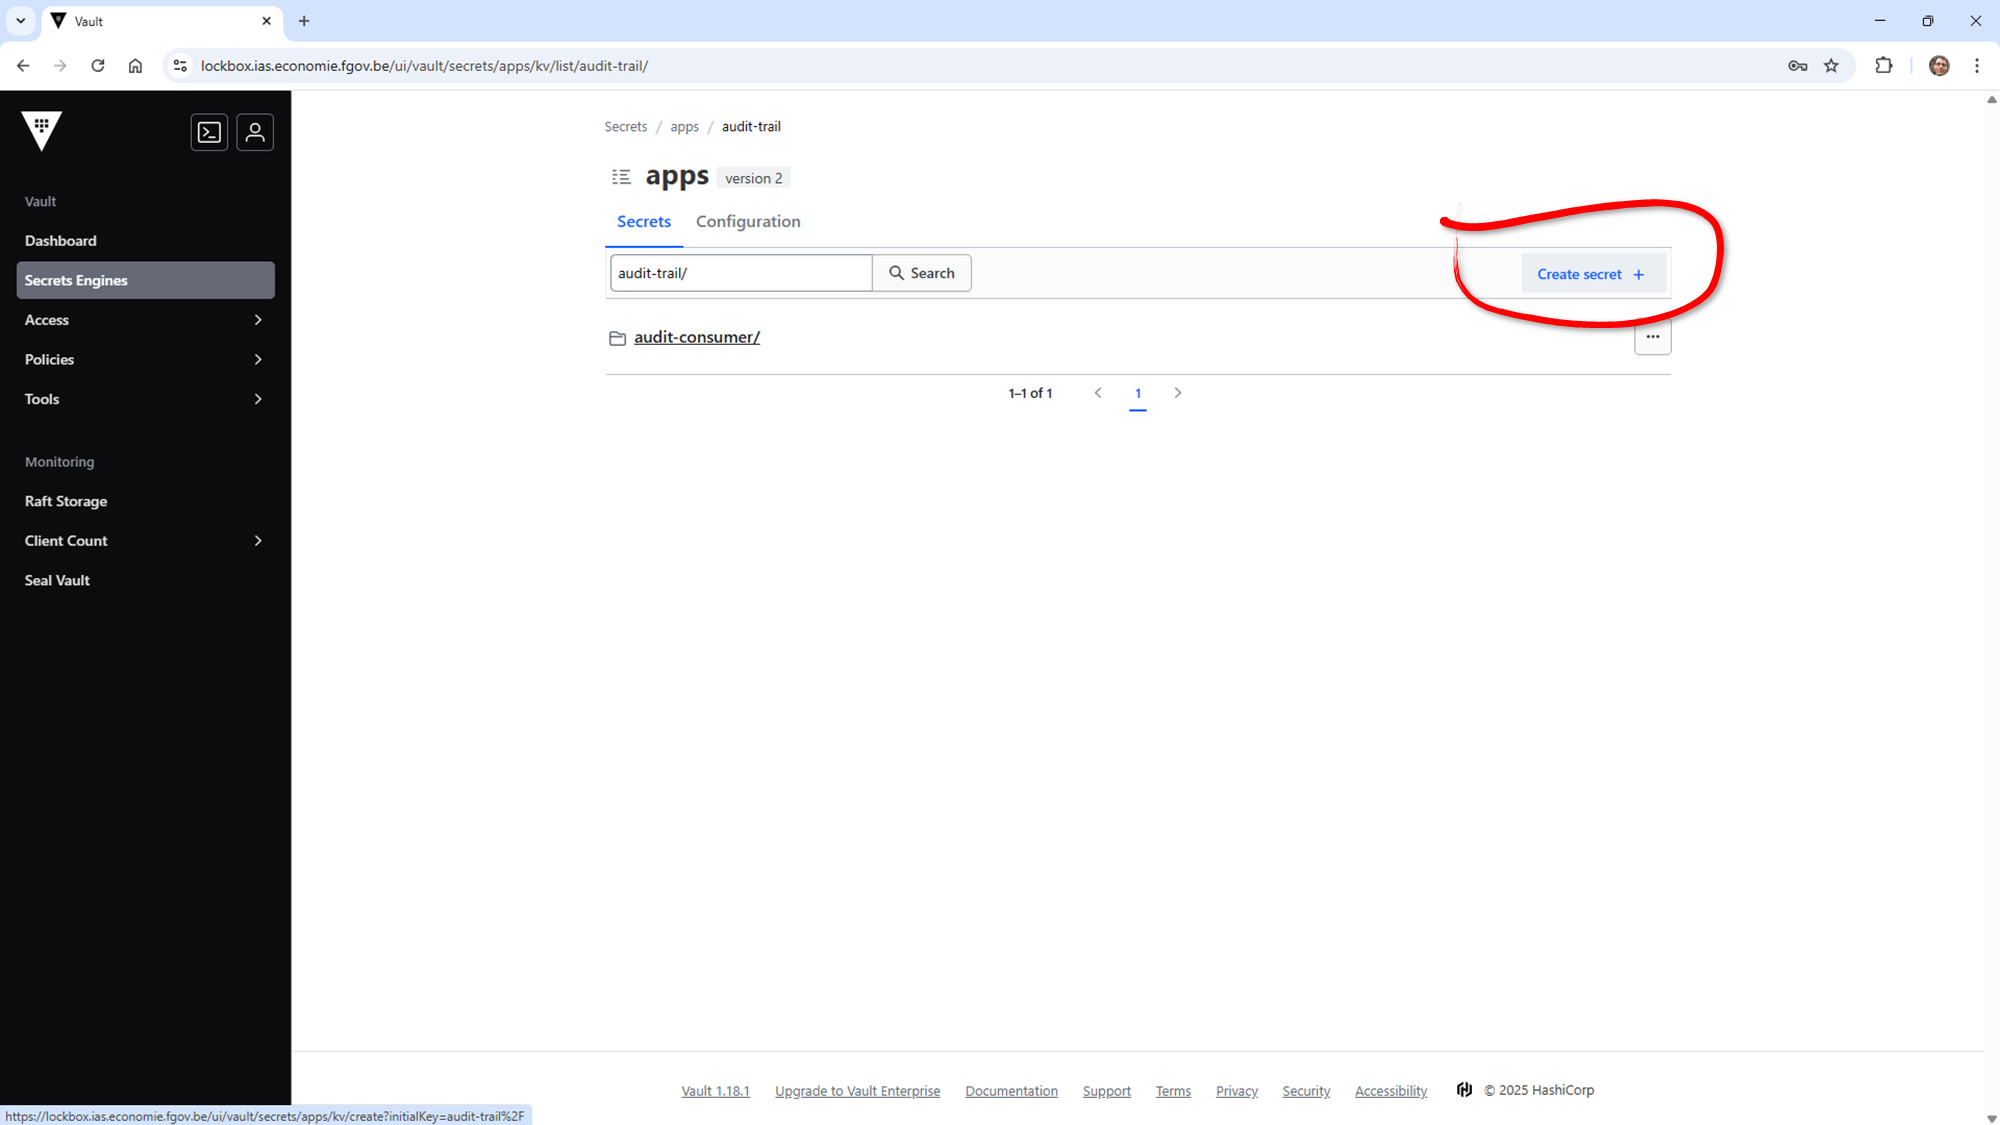This screenshot has width=2000, height=1125.
Task: Switch to the Configuration tab
Action: coord(748,222)
